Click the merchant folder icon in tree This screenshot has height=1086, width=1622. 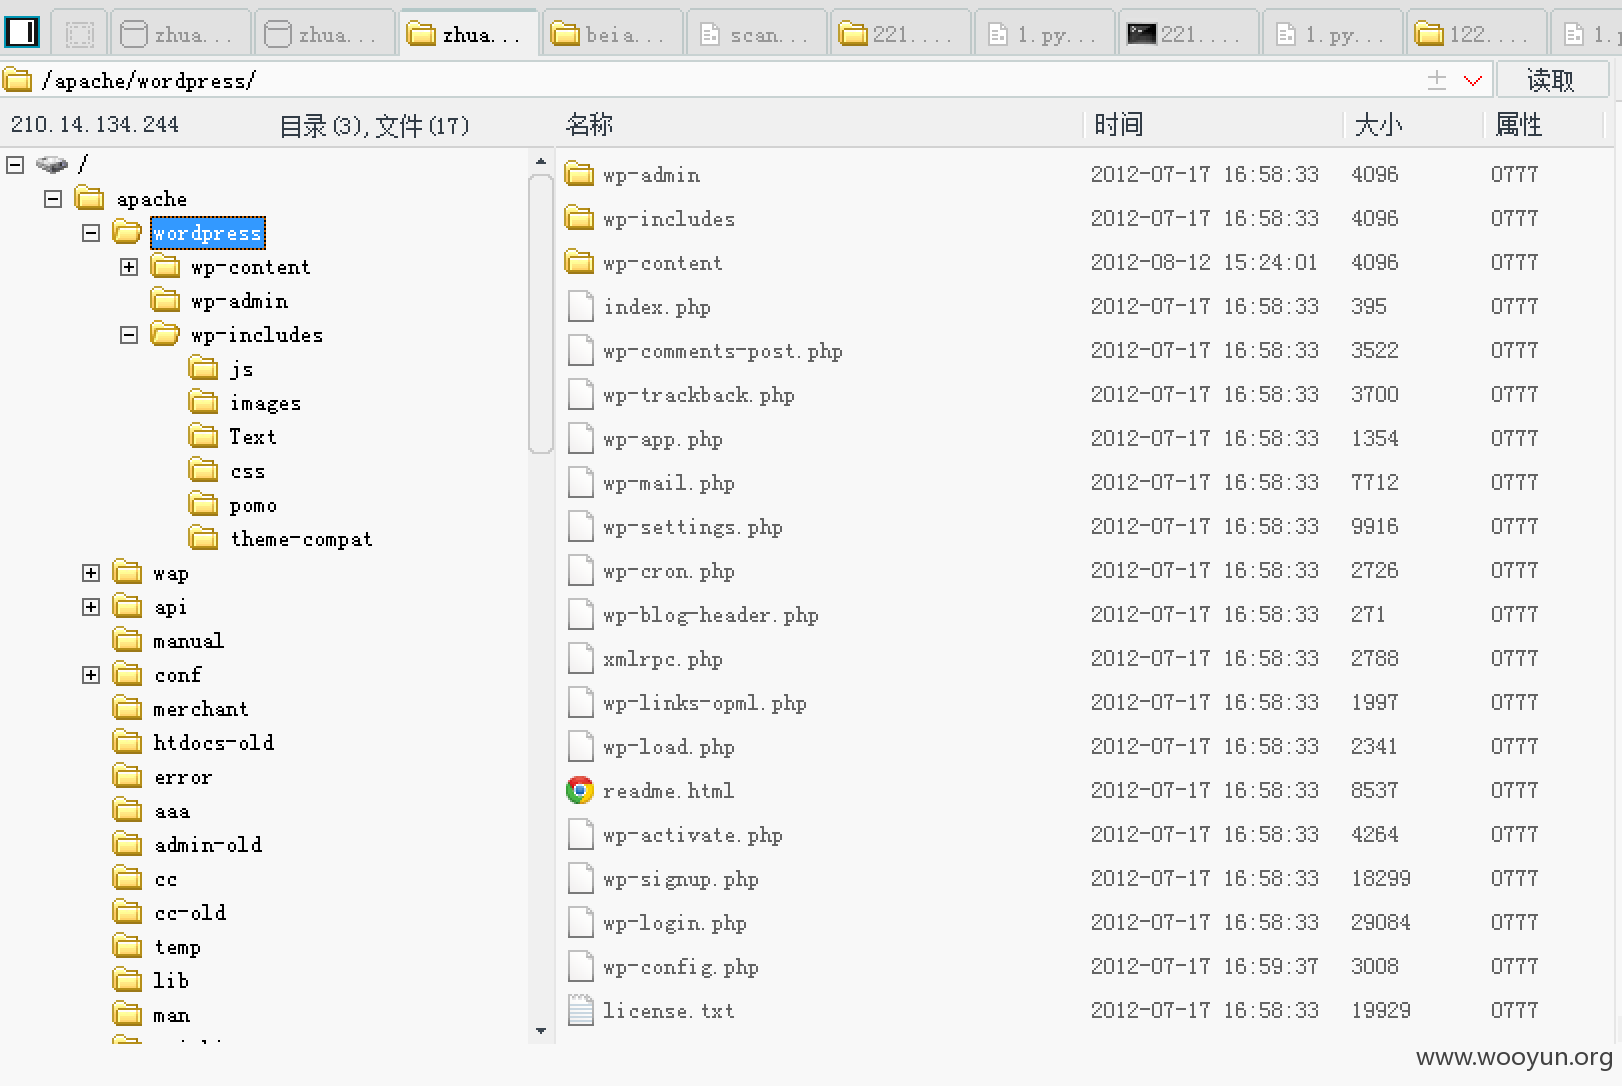(128, 708)
